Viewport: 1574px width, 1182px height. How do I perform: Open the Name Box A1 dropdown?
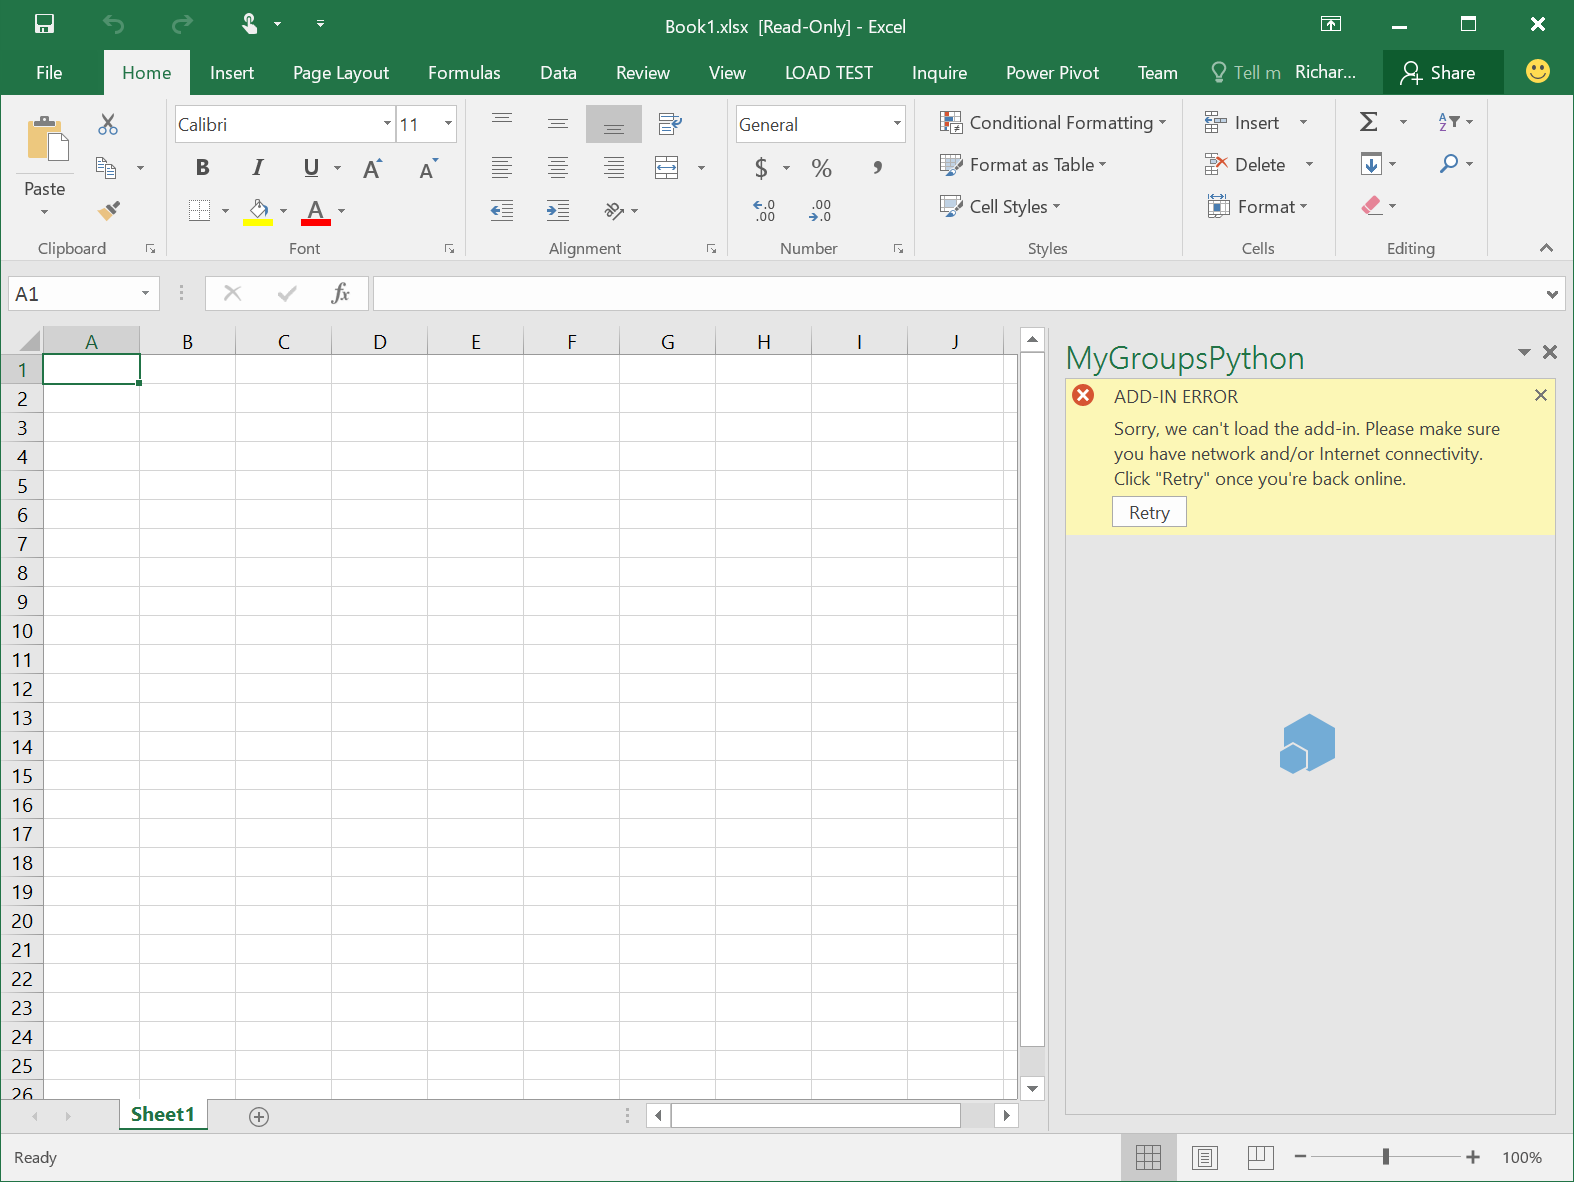pos(145,293)
